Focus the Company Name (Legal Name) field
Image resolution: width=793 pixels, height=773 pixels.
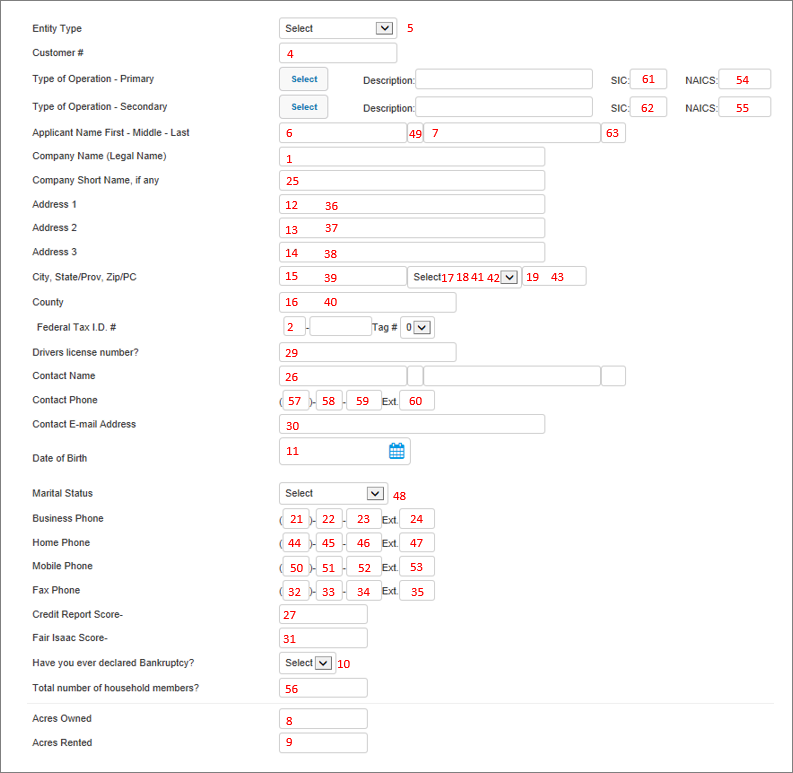pos(412,157)
